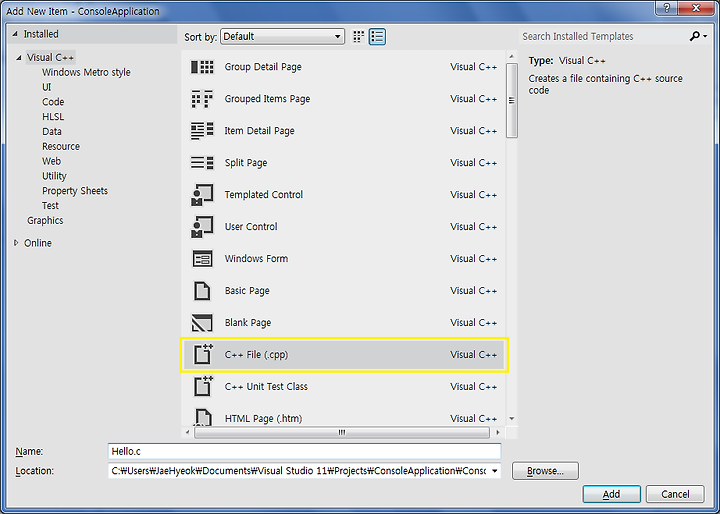Screen dimensions: 720x514
Task: Click the Search Installed Templates box
Action: (604, 36)
